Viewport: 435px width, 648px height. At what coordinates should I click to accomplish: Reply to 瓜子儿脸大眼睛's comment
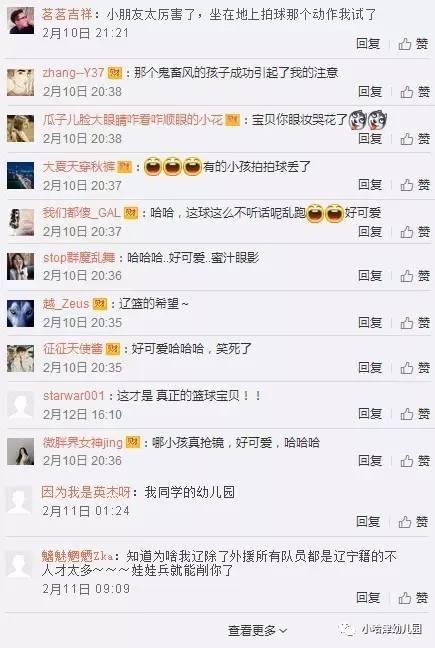(370, 138)
